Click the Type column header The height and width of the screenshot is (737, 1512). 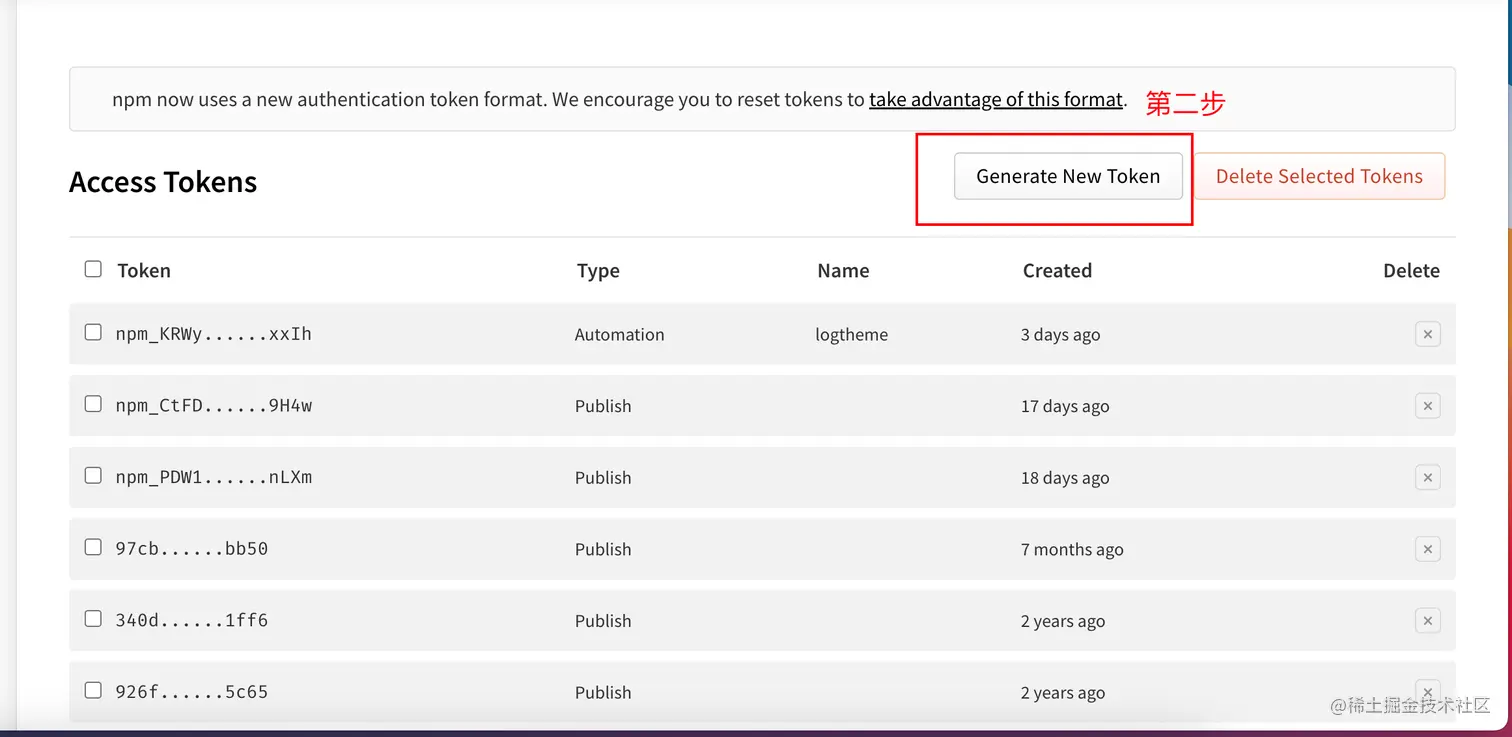coord(598,271)
